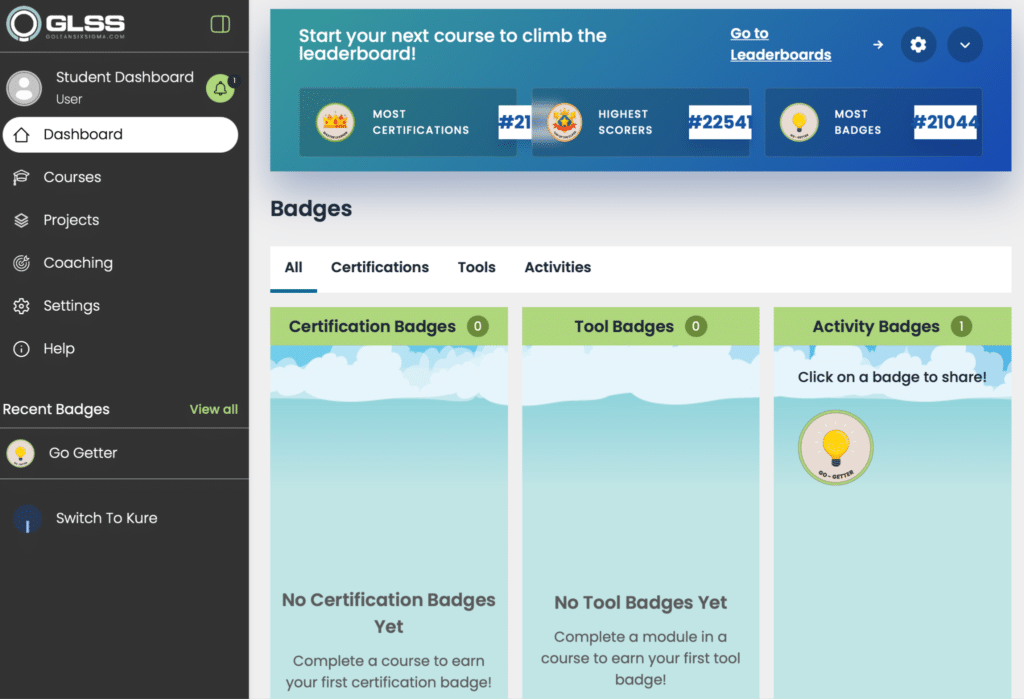
Task: Open Courses from the sidebar
Action: tap(72, 177)
